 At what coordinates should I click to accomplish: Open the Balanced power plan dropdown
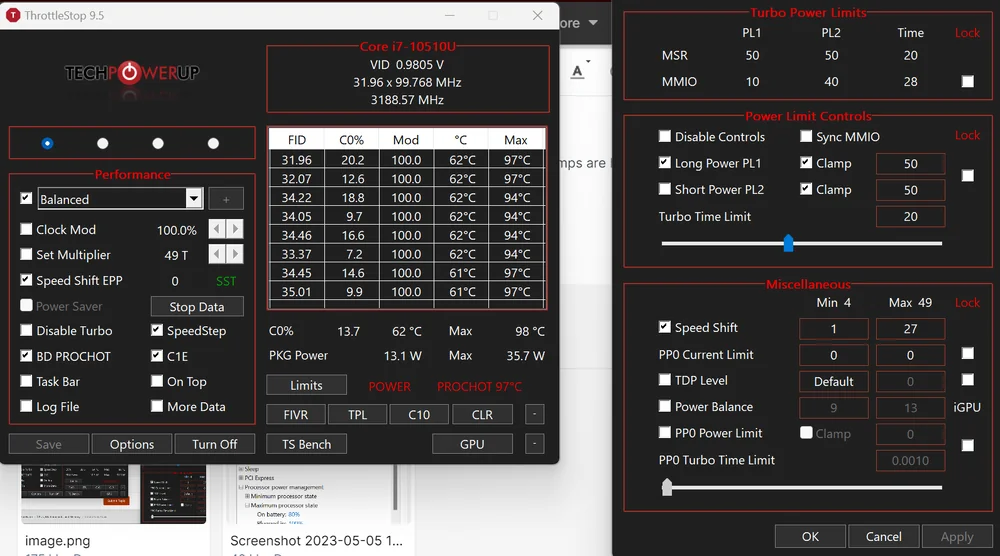pyautogui.click(x=194, y=199)
